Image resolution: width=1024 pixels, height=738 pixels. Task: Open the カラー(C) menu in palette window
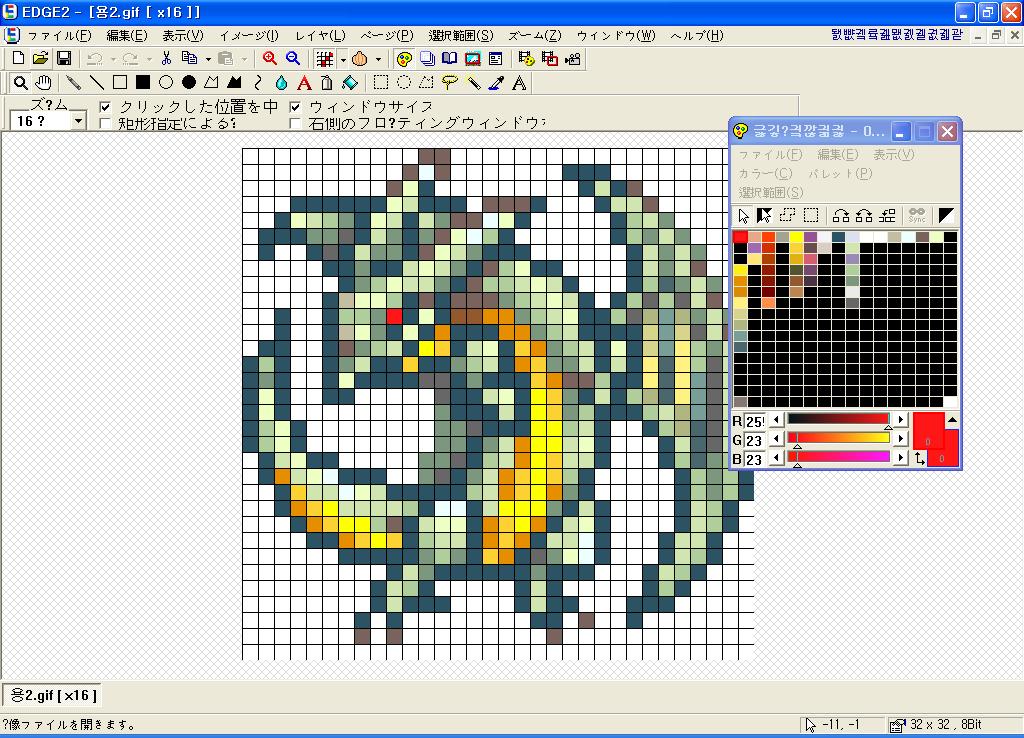[765, 174]
